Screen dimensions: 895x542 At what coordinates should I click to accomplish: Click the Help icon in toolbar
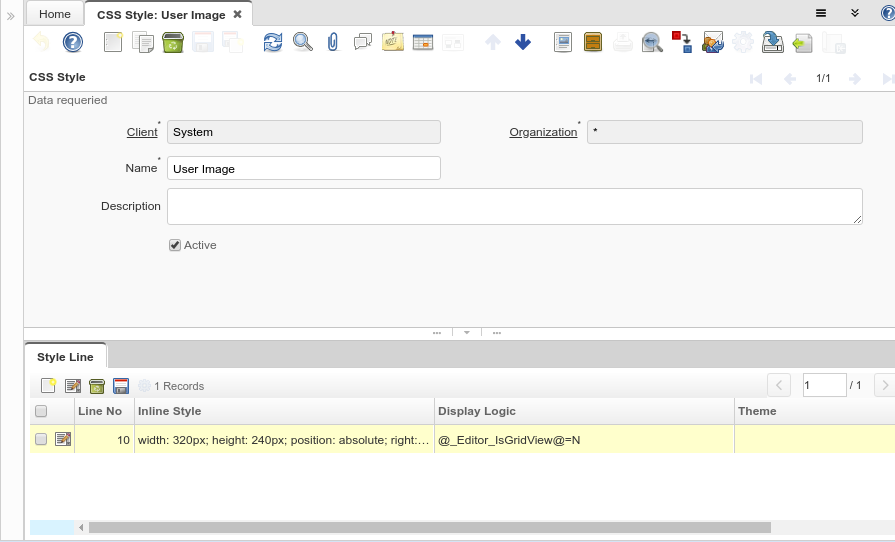point(72,42)
